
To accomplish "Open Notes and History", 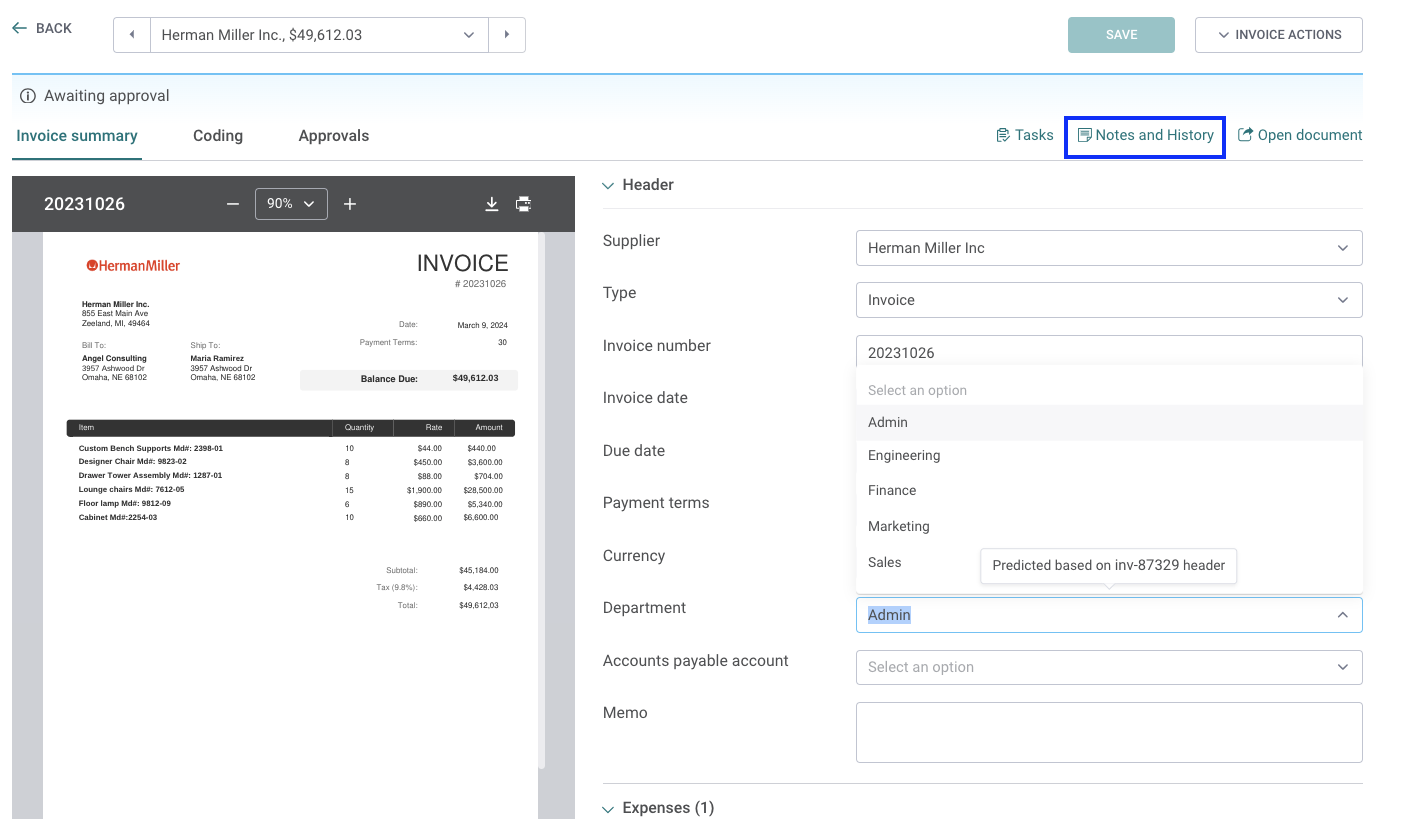I will [1144, 135].
